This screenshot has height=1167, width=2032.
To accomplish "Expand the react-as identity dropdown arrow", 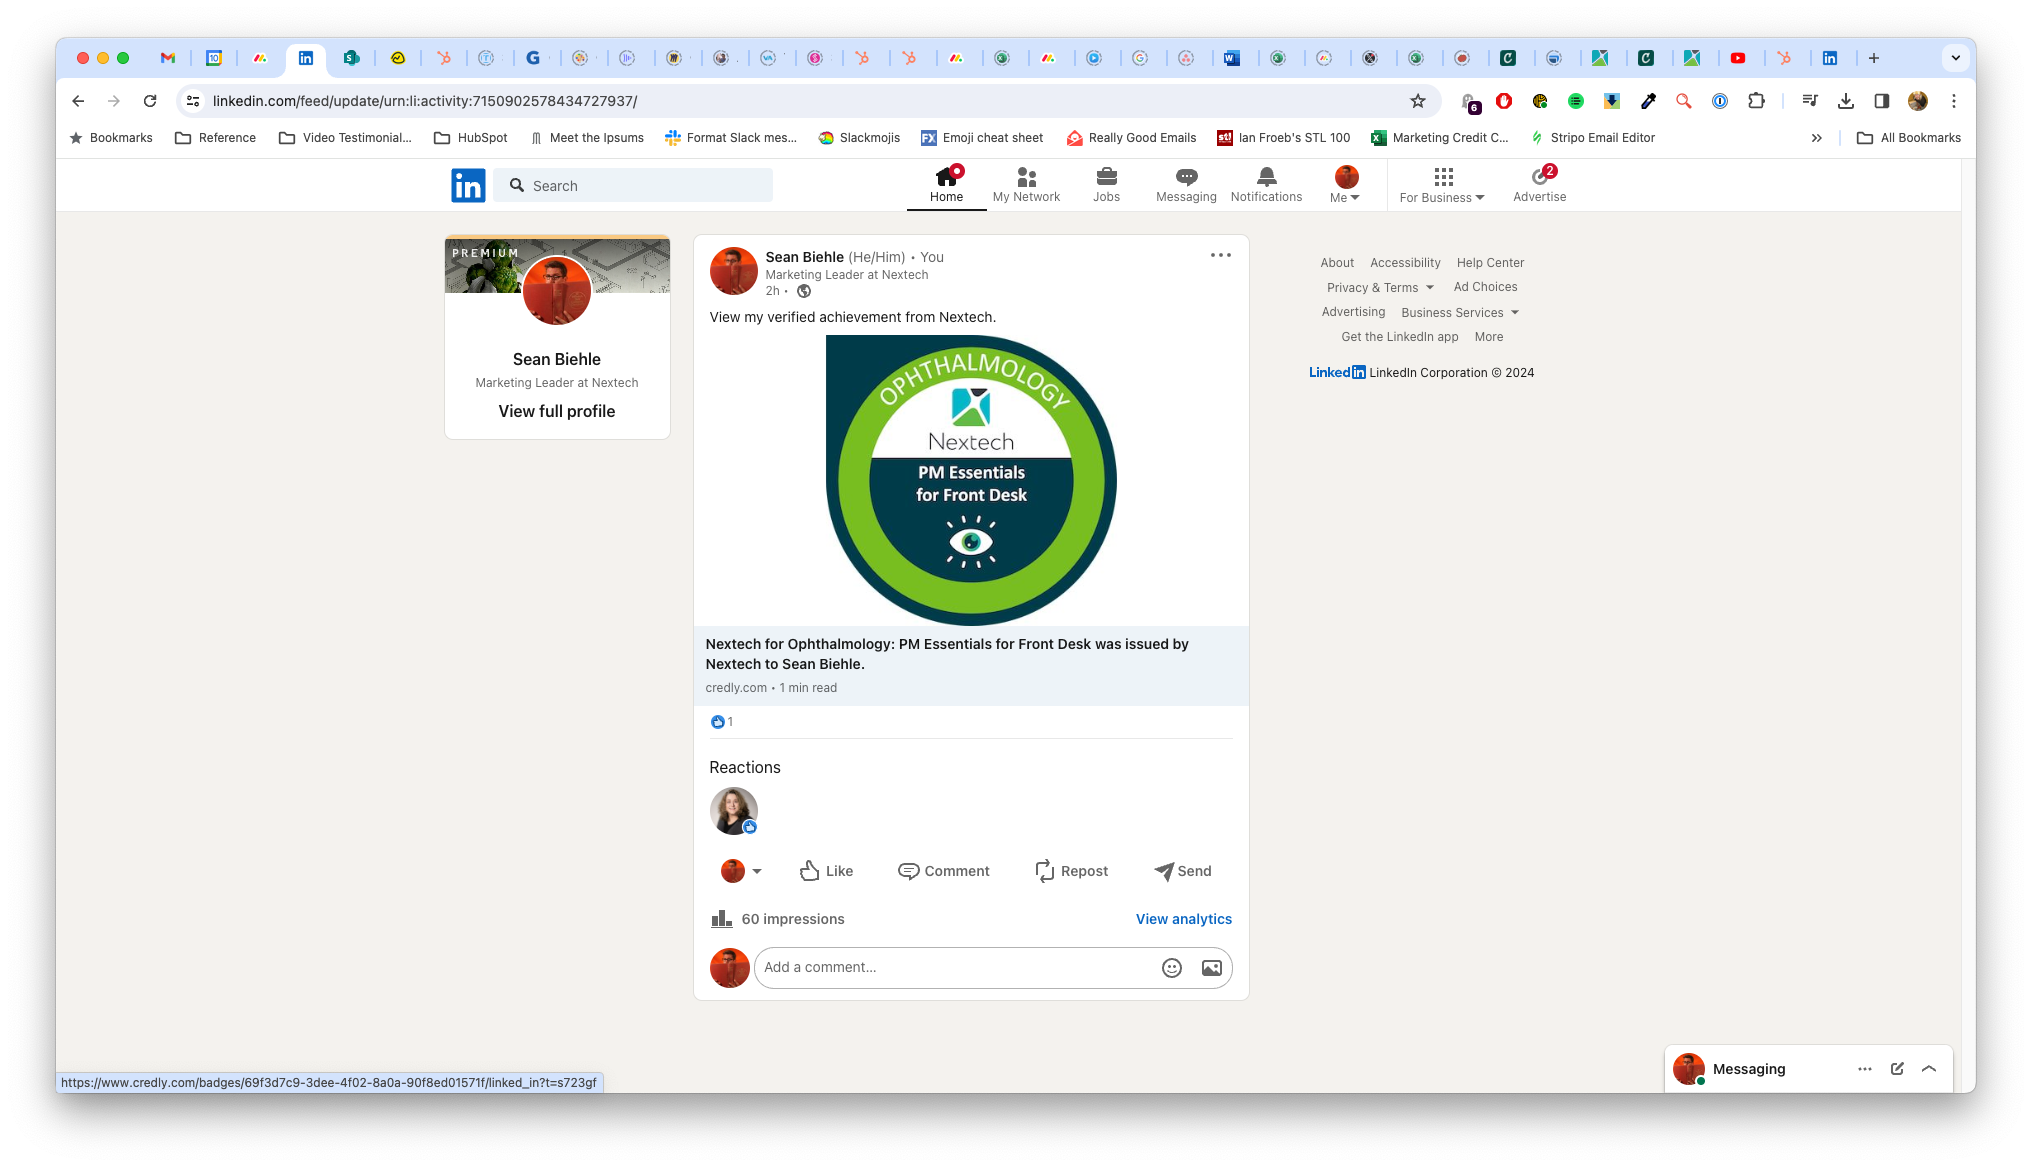I will [x=757, y=871].
